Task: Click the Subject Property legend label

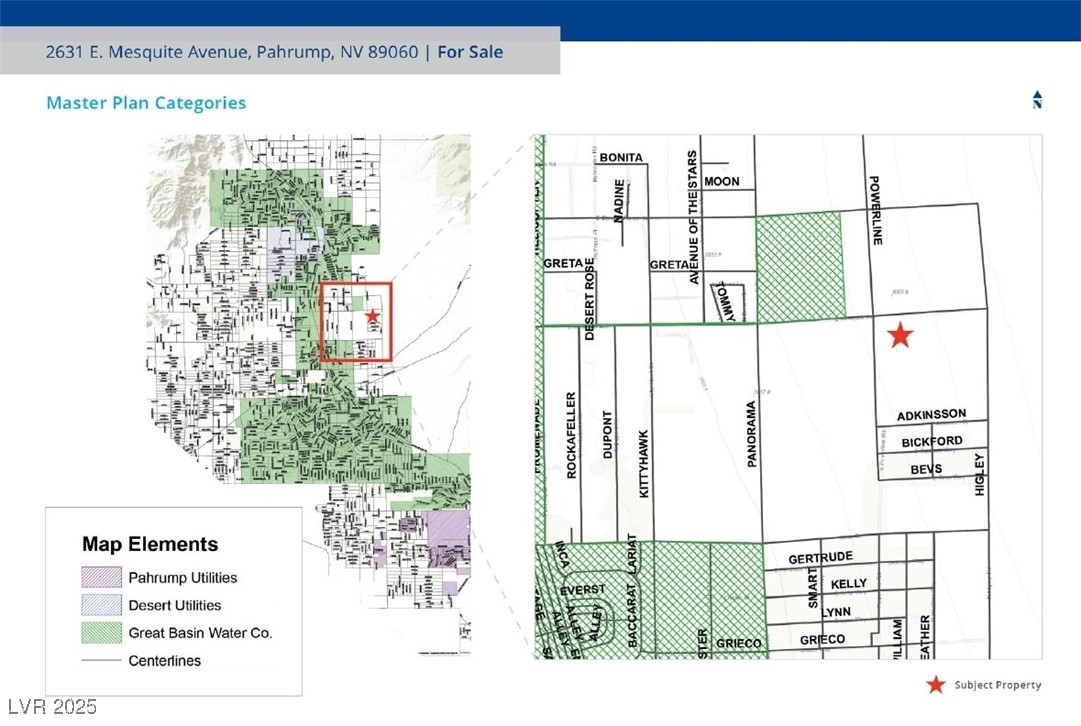Action: [x=997, y=685]
